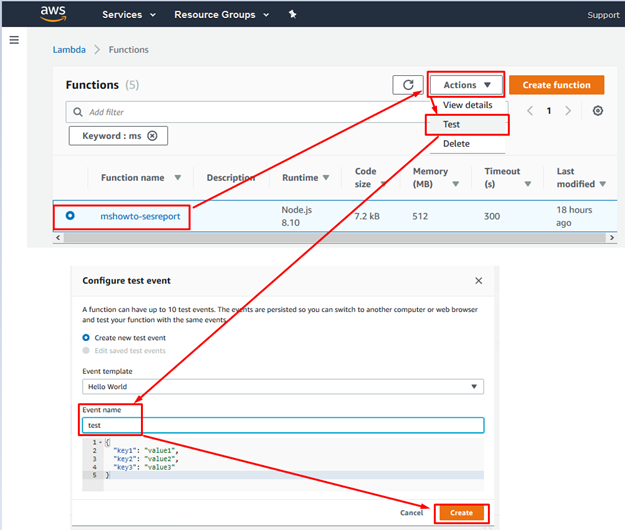Image resolution: width=625 pixels, height=530 pixels.
Task: Click the 300 timeout value cell
Action: [492, 216]
